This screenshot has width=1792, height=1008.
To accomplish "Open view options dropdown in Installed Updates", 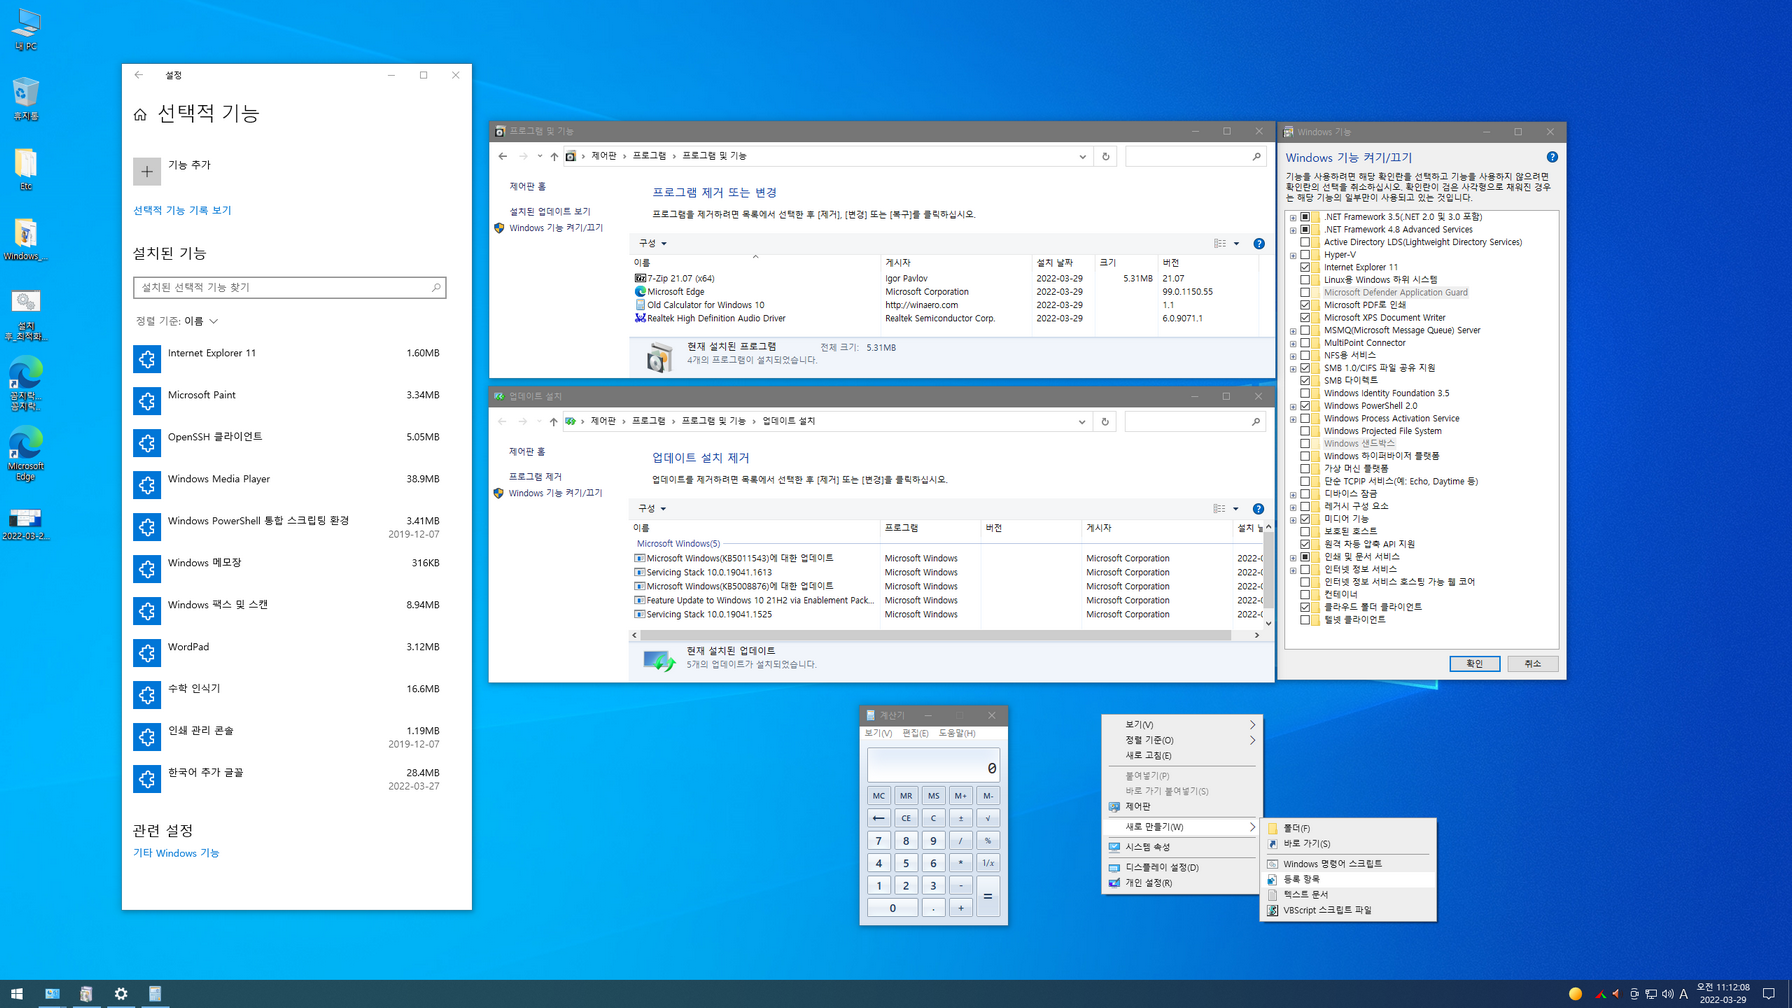I will [x=1236, y=509].
